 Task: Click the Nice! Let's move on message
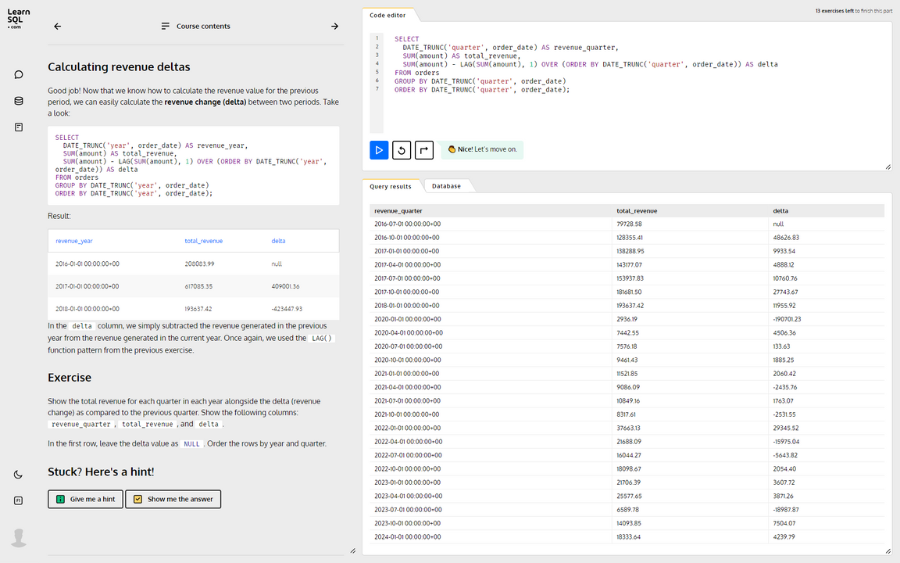(482, 149)
